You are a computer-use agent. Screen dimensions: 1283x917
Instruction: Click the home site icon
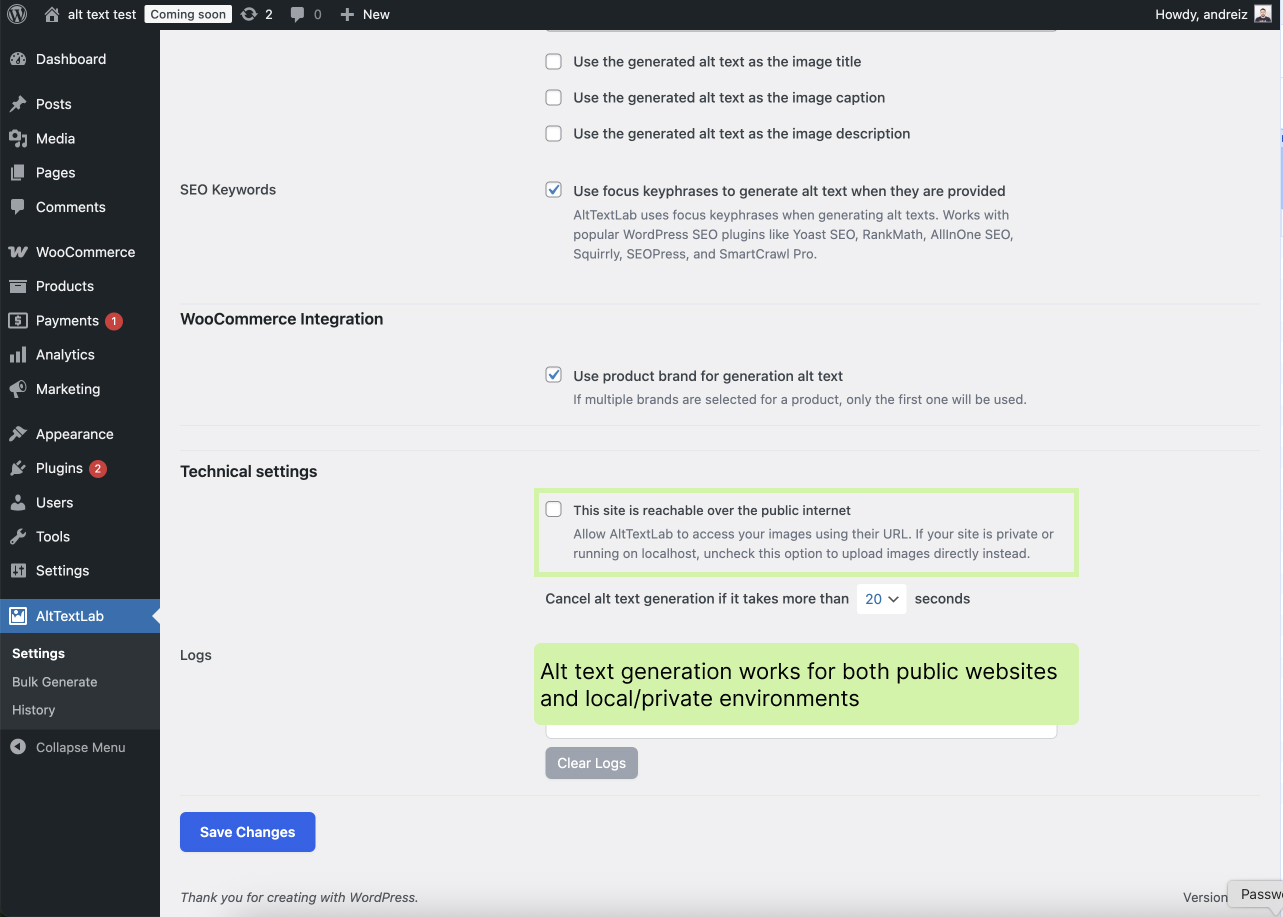[x=52, y=14]
